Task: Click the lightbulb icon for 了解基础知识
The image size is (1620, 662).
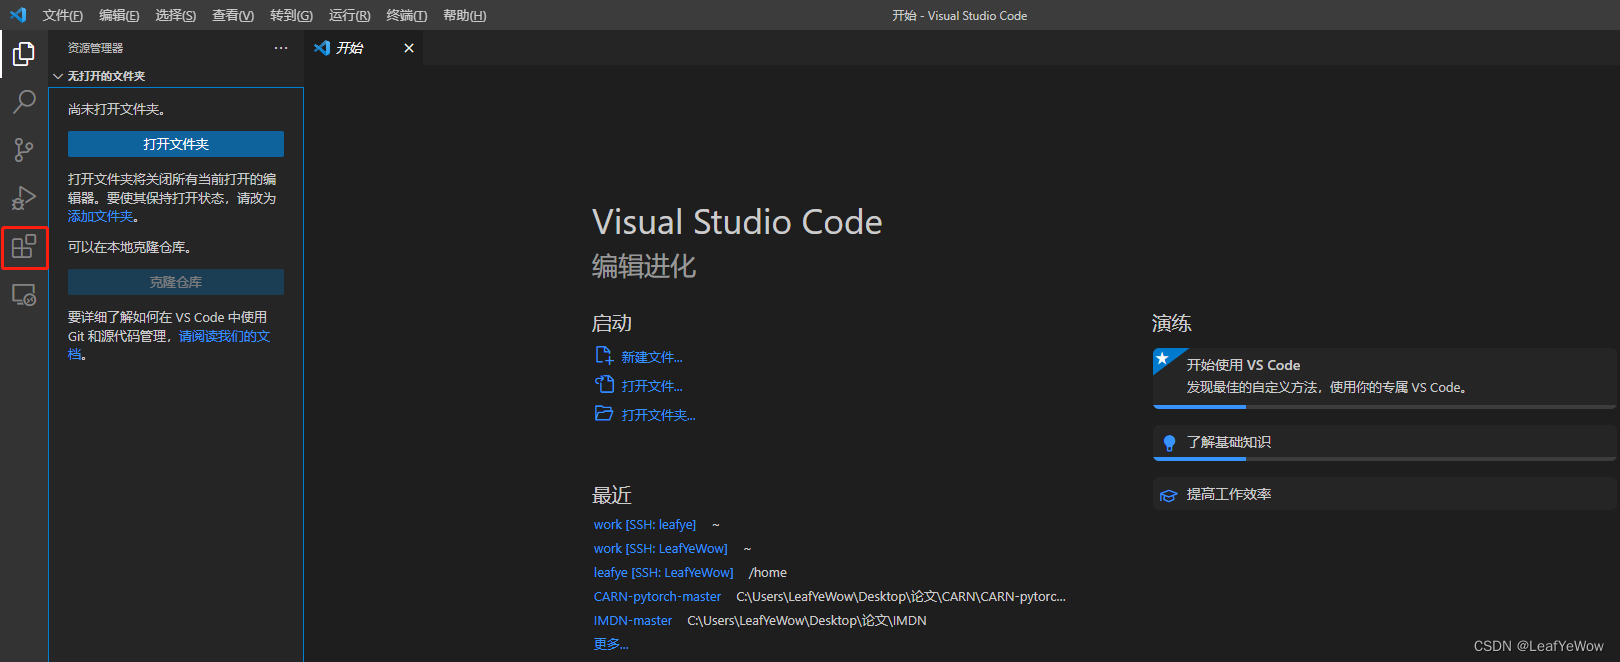Action: pos(1169,443)
